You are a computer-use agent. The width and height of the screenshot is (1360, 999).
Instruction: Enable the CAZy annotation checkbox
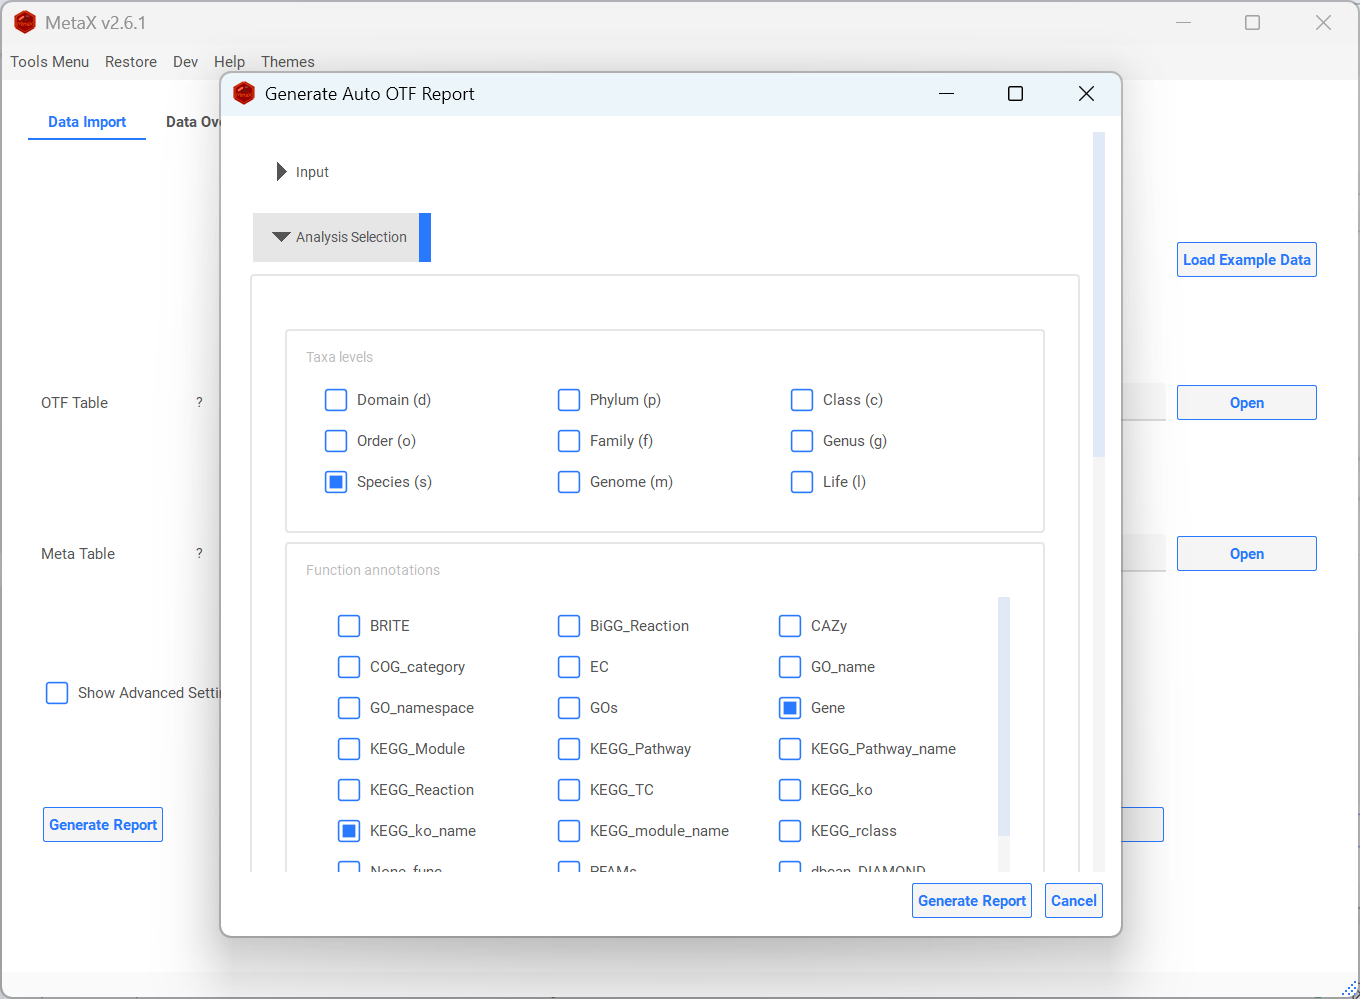(x=790, y=626)
